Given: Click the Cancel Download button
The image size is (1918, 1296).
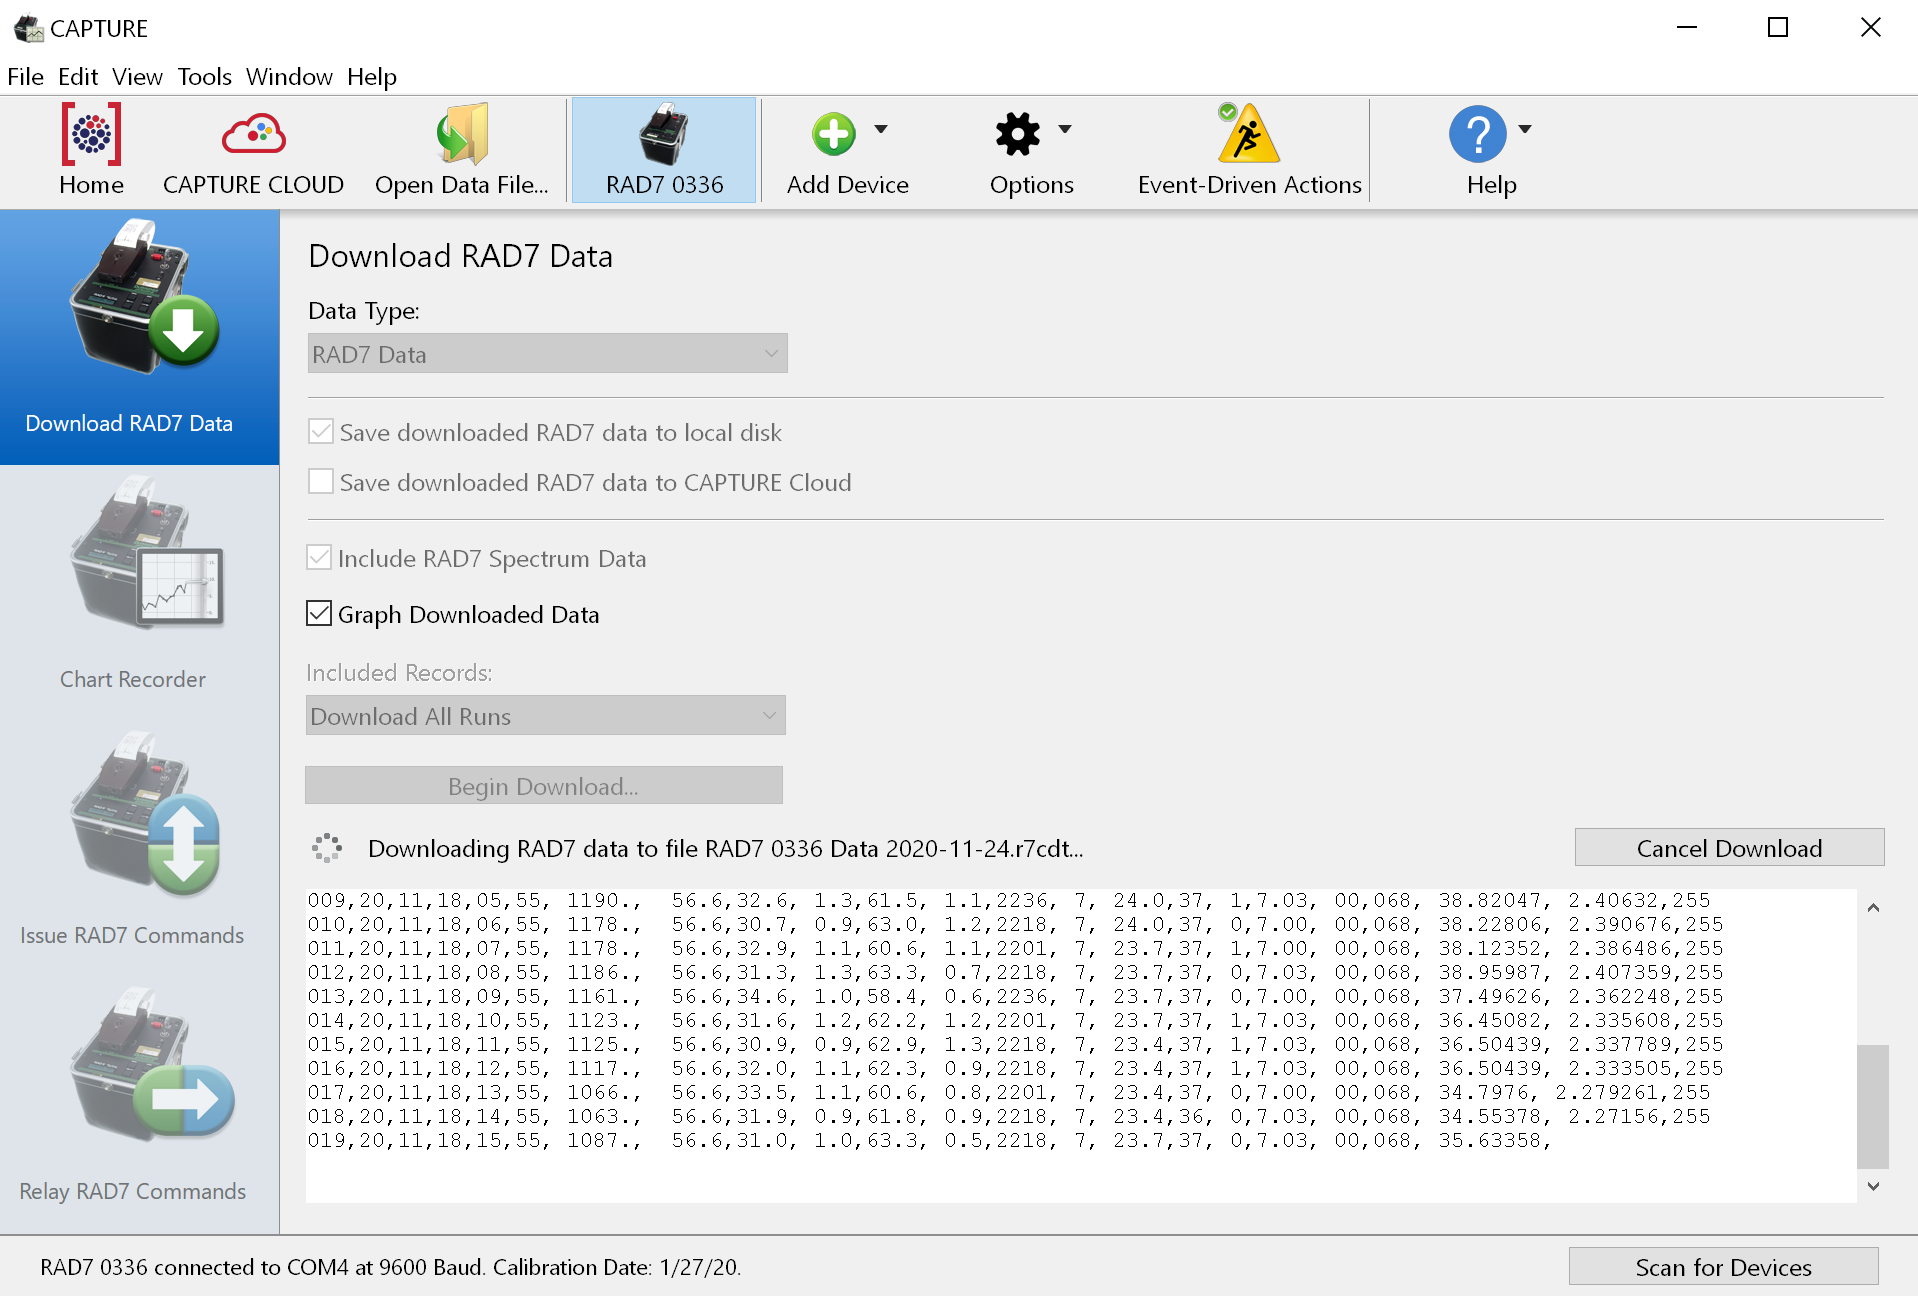Looking at the screenshot, I should (1729, 848).
